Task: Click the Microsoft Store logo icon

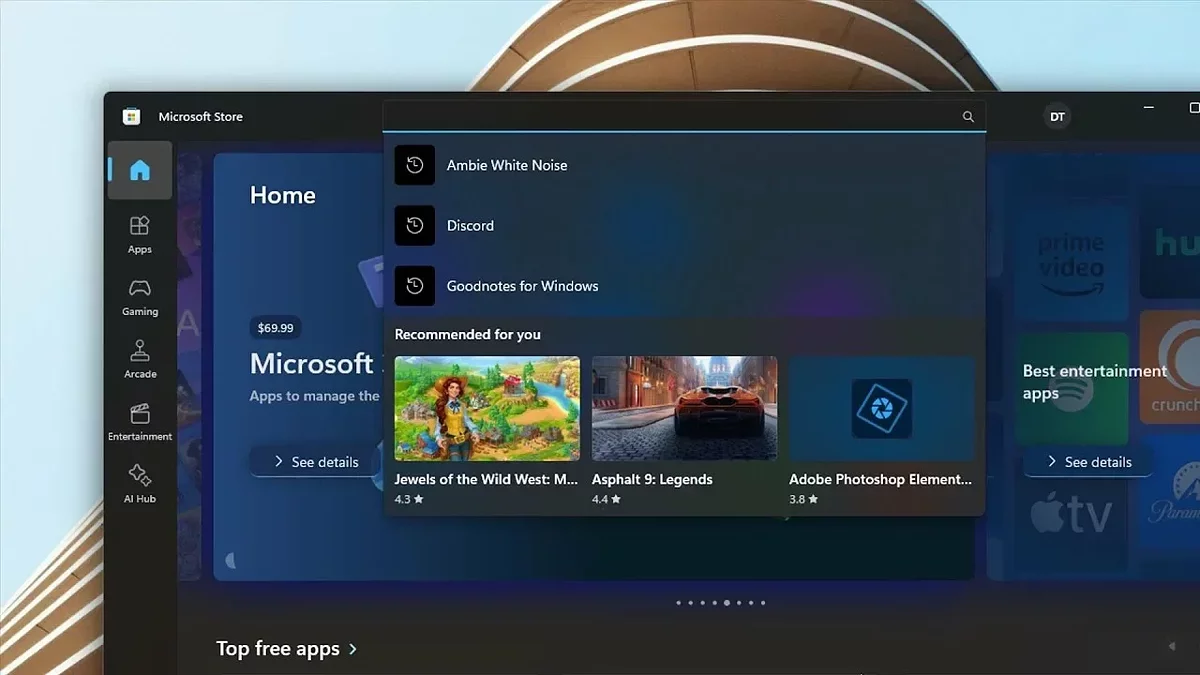Action: (131, 117)
